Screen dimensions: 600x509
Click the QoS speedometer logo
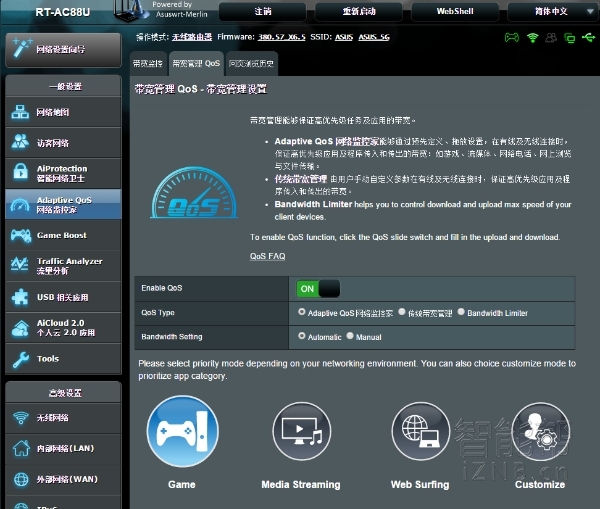tap(194, 193)
